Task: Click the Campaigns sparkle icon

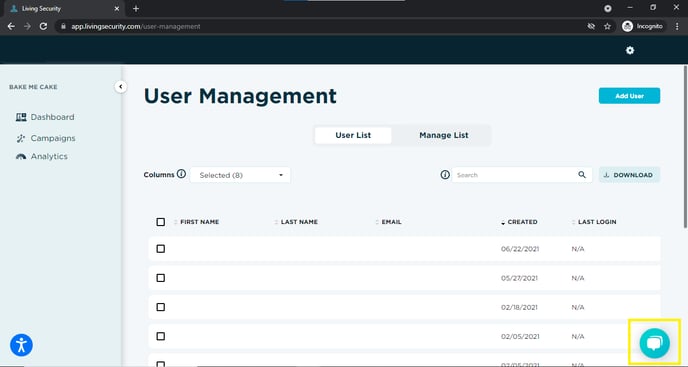Action: (21, 139)
